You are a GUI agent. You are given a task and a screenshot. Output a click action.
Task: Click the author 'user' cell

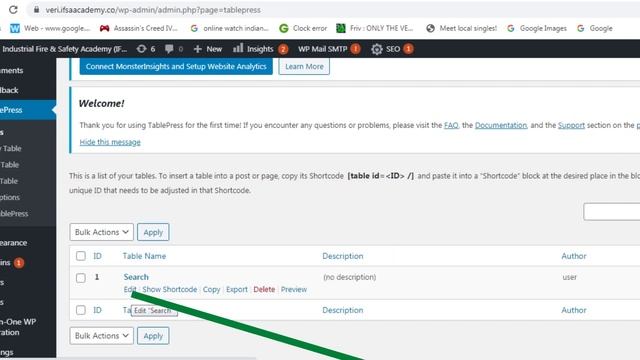(x=570, y=277)
